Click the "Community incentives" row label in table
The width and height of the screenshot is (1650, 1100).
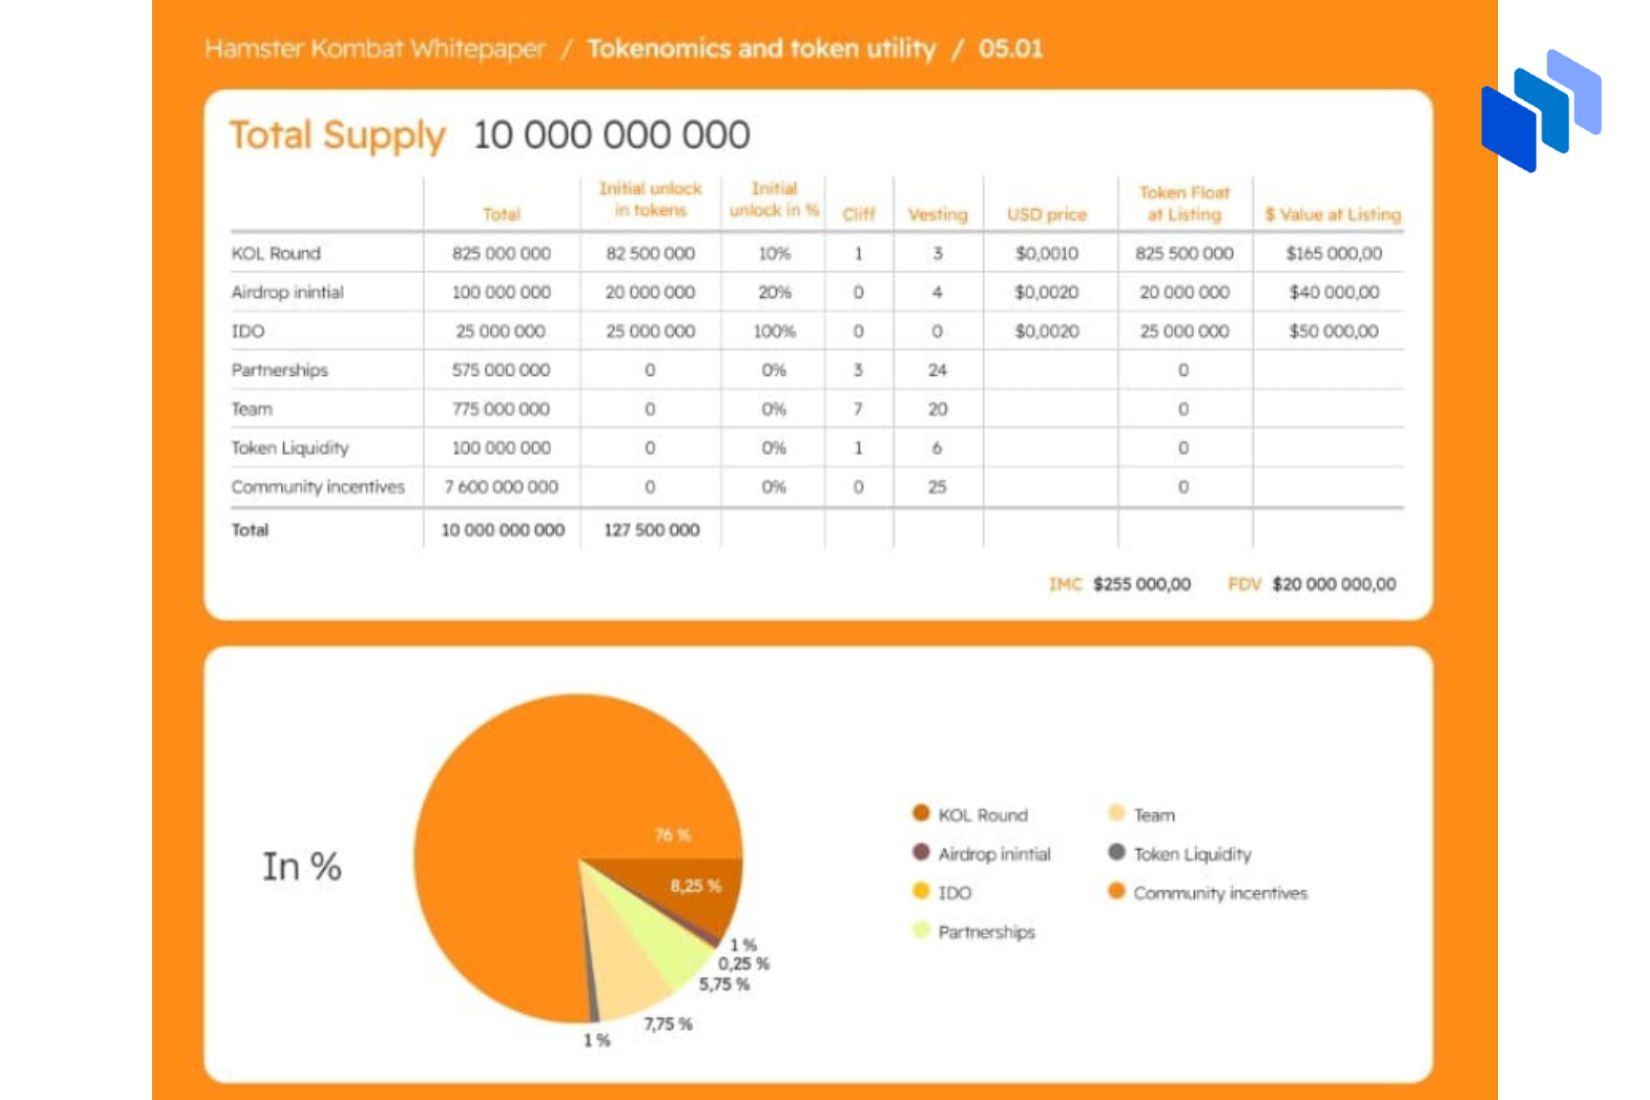coord(318,487)
